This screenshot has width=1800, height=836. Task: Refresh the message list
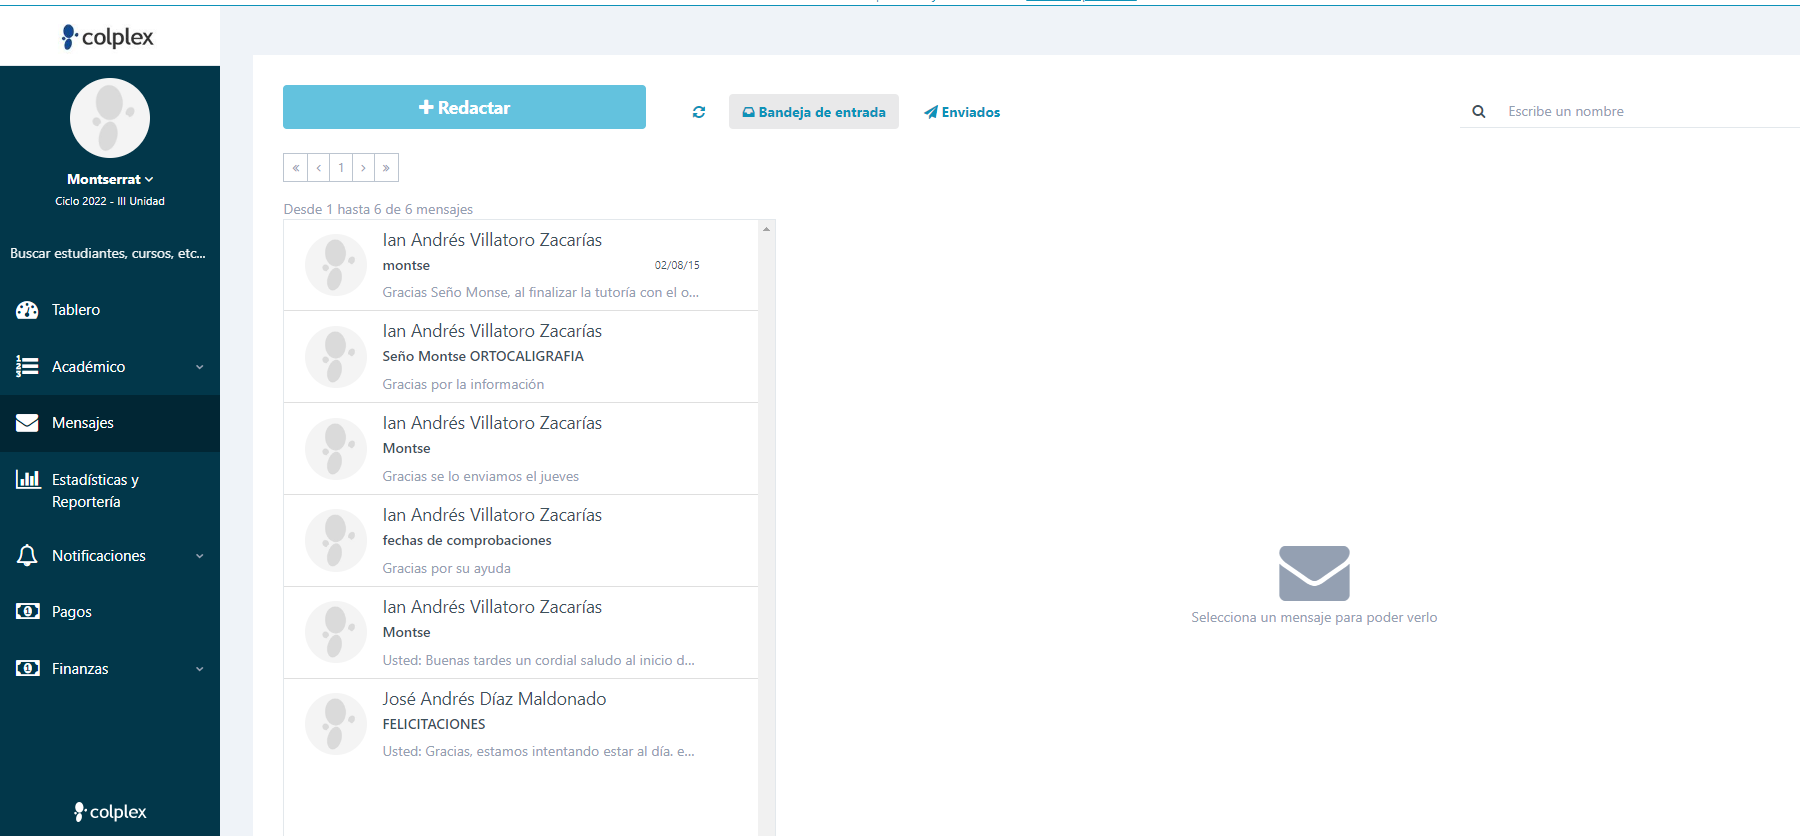tap(699, 112)
